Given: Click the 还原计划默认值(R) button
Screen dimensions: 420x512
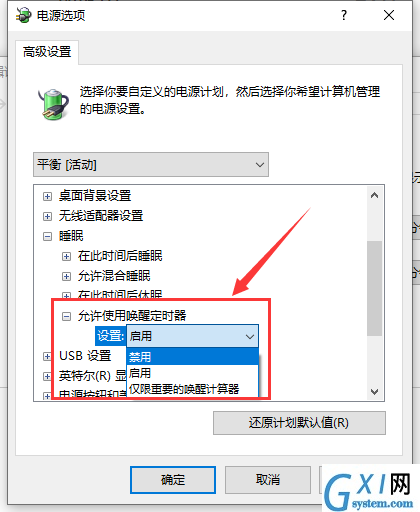Looking at the screenshot, I should click(x=299, y=423).
